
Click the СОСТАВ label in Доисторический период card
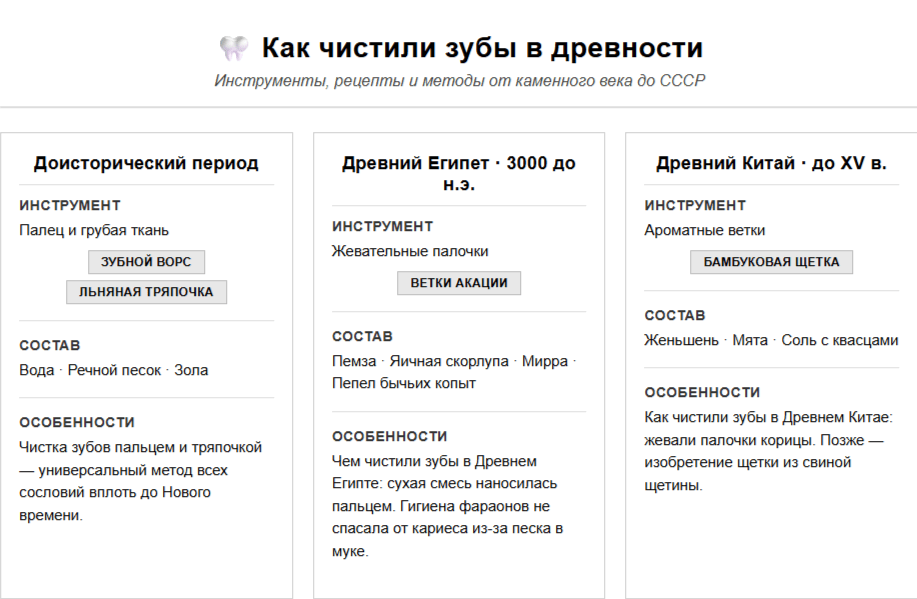50,345
